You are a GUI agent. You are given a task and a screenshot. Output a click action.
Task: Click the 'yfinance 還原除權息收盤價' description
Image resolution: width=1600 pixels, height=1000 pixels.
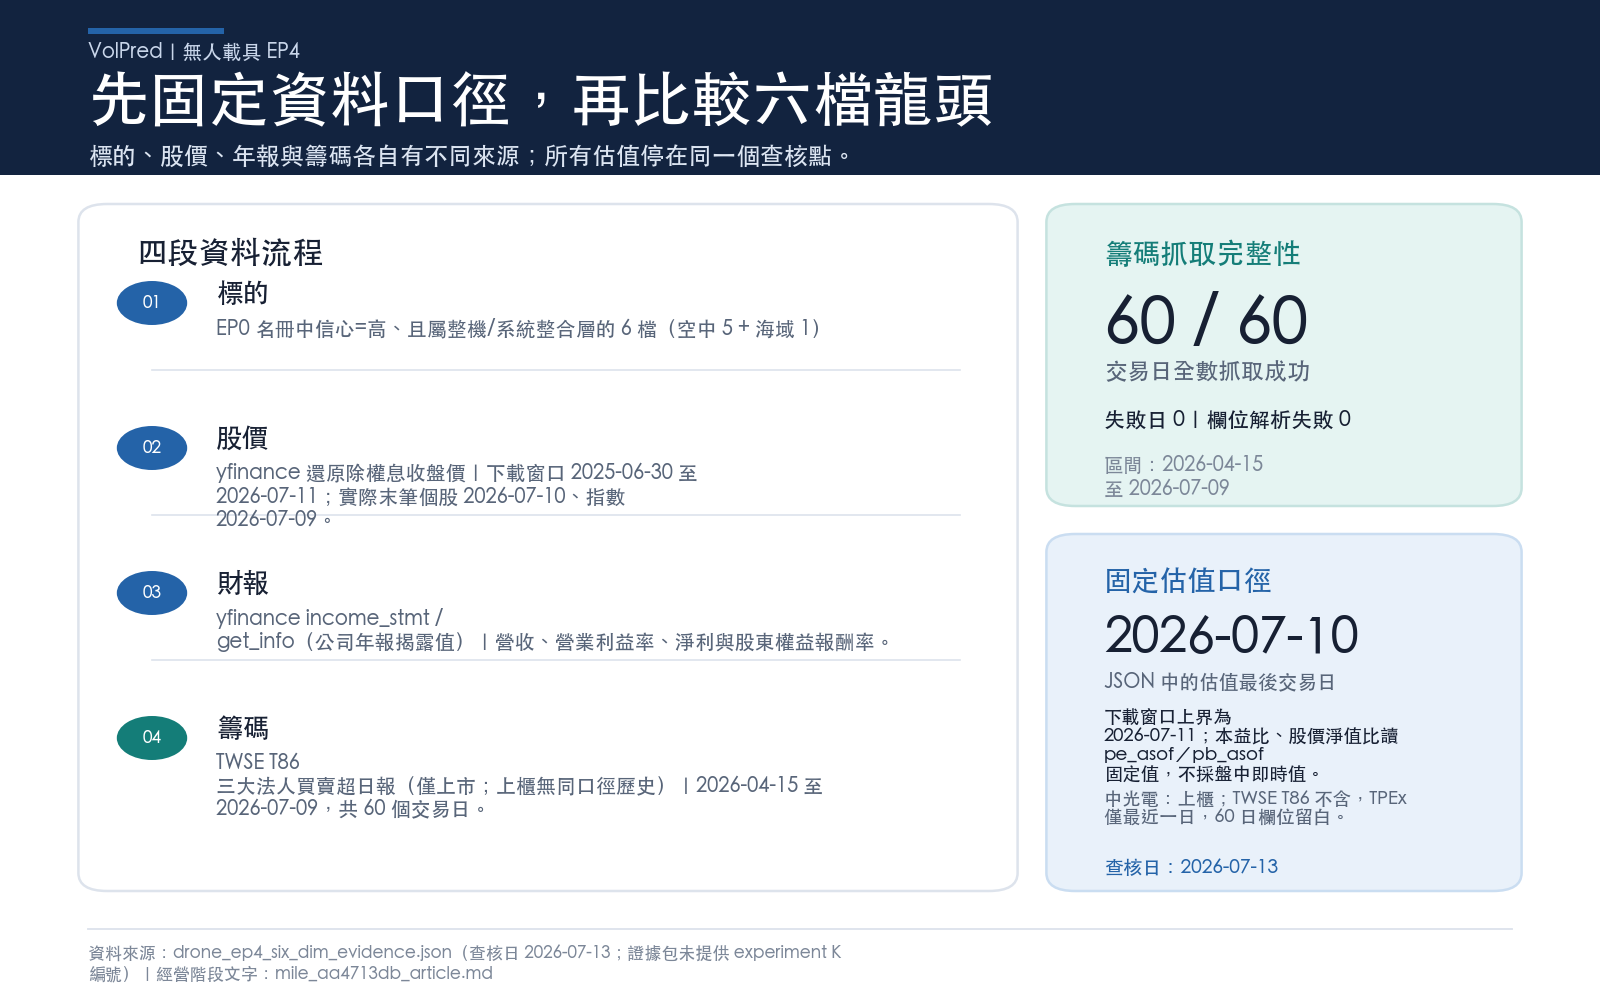(457, 495)
